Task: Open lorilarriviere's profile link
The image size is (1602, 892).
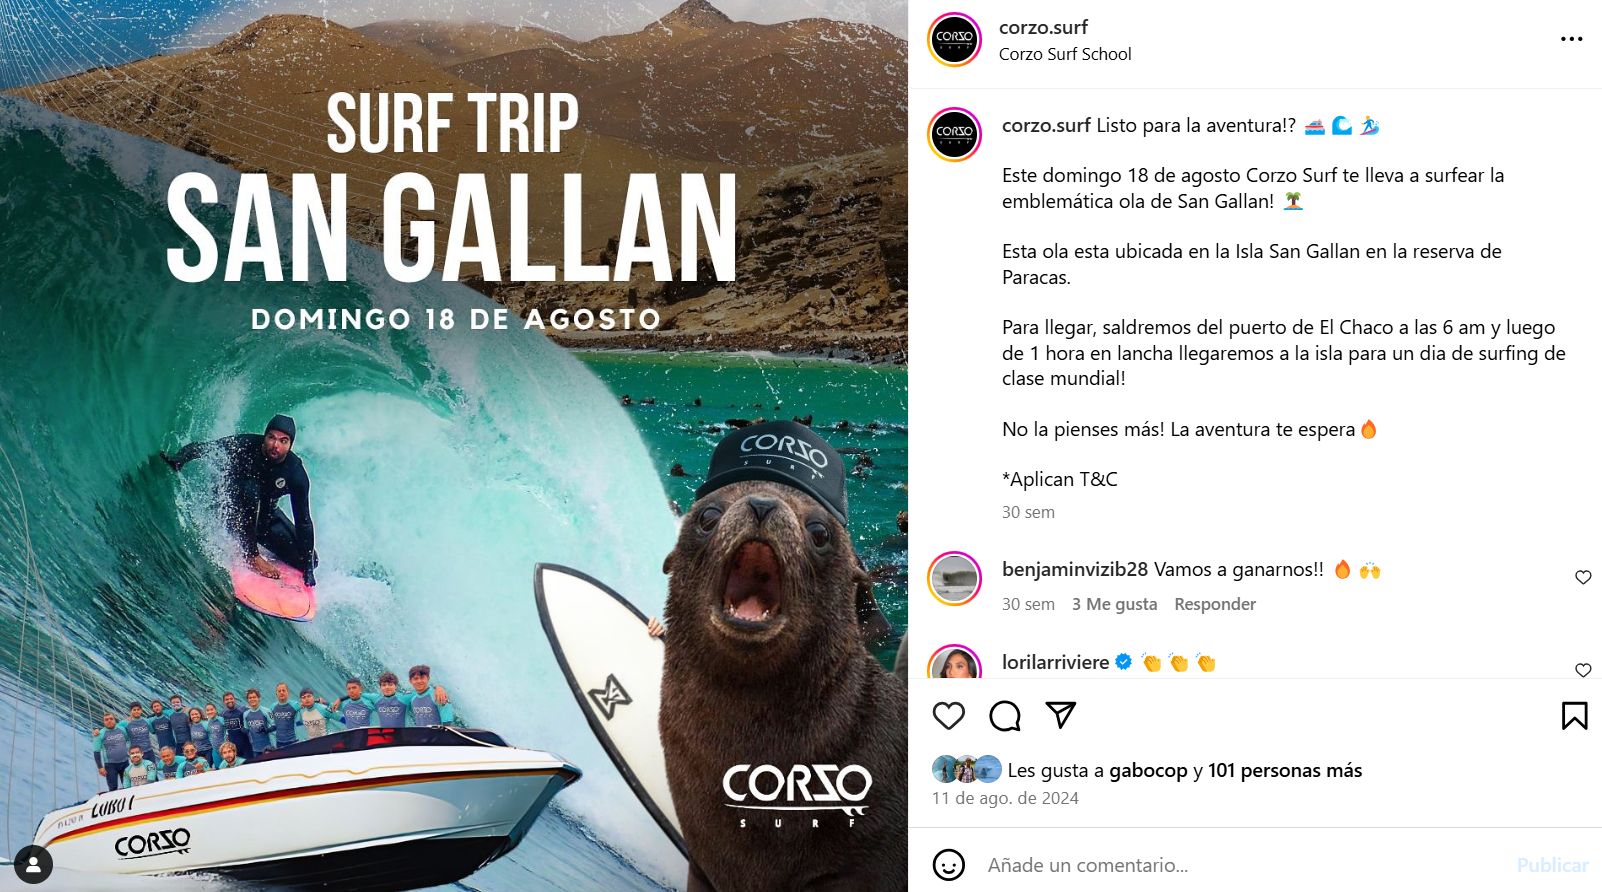Action: [x=1055, y=662]
